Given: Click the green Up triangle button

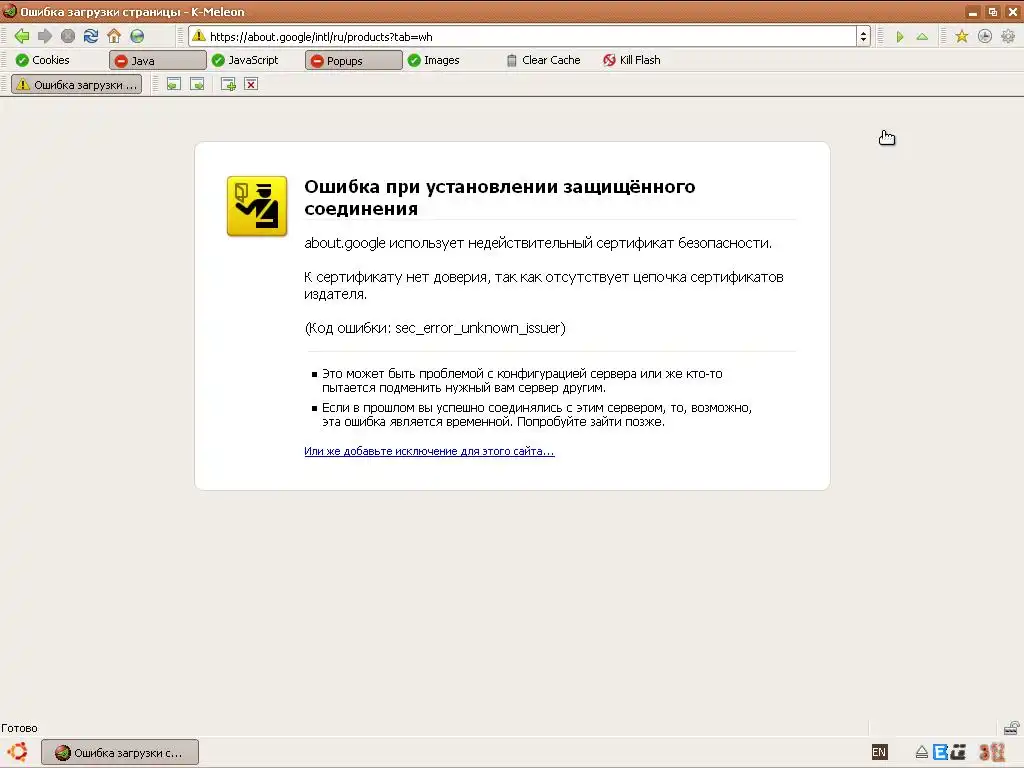Looking at the screenshot, I should pyautogui.click(x=922, y=37).
